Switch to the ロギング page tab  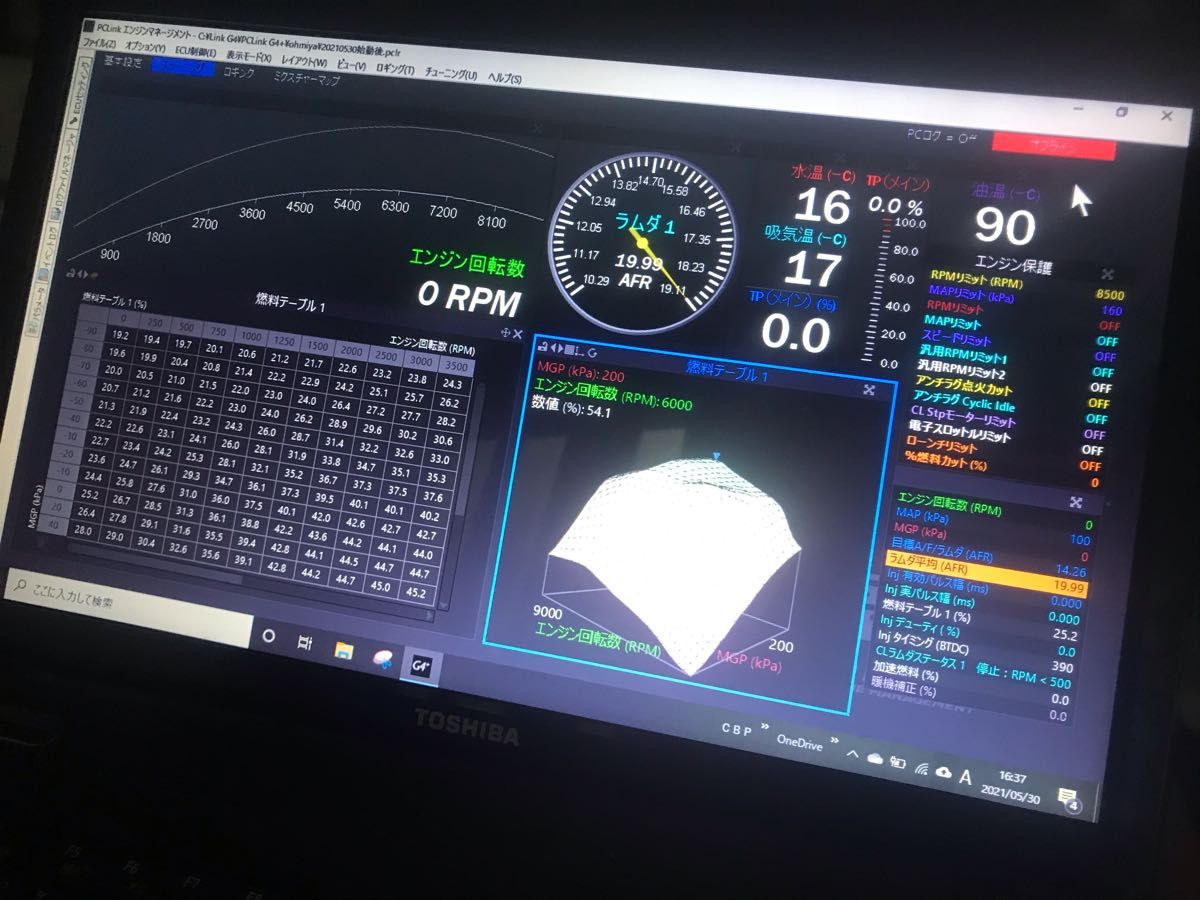238,72
